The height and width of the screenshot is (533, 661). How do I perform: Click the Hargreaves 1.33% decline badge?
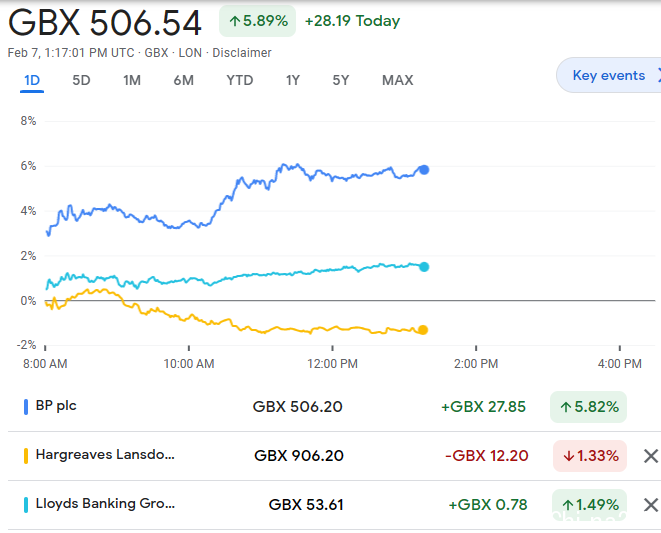pyautogui.click(x=590, y=456)
